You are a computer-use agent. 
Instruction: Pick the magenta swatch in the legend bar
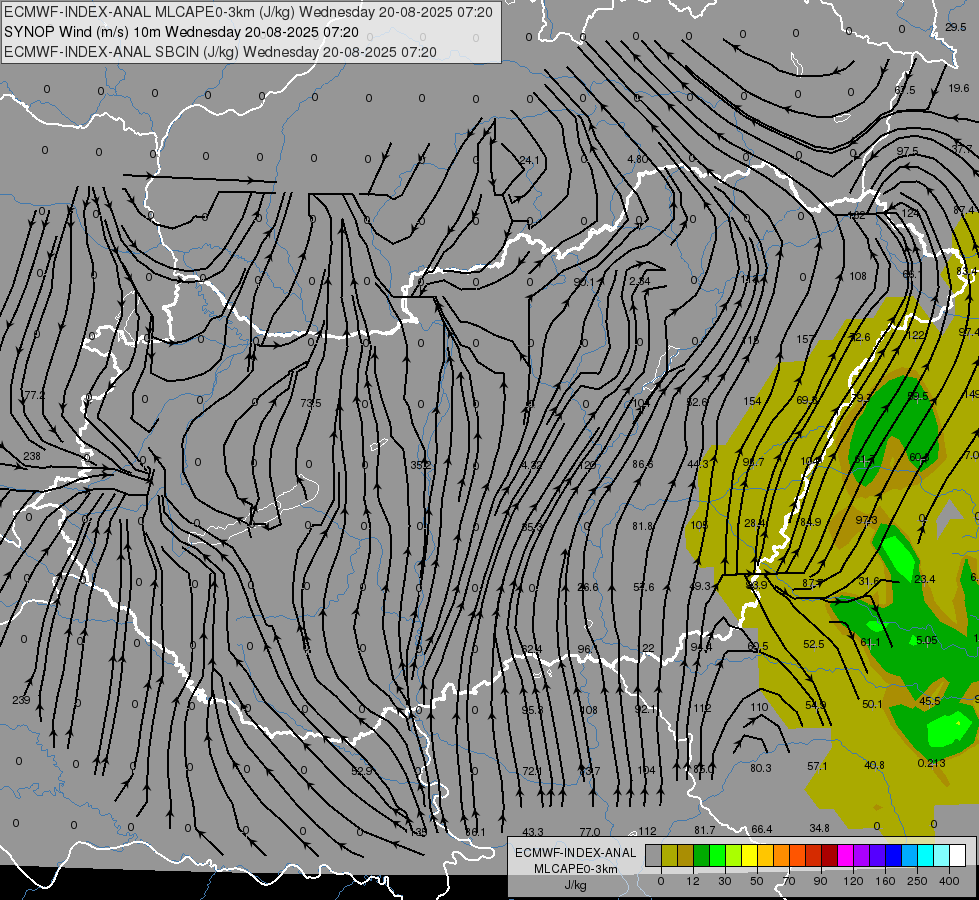tap(845, 855)
